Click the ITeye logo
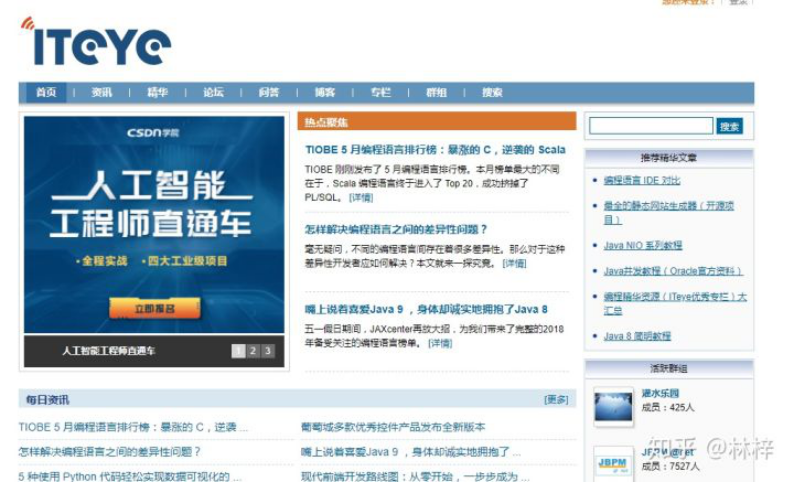The width and height of the screenshot is (794, 482). pyautogui.click(x=96, y=42)
